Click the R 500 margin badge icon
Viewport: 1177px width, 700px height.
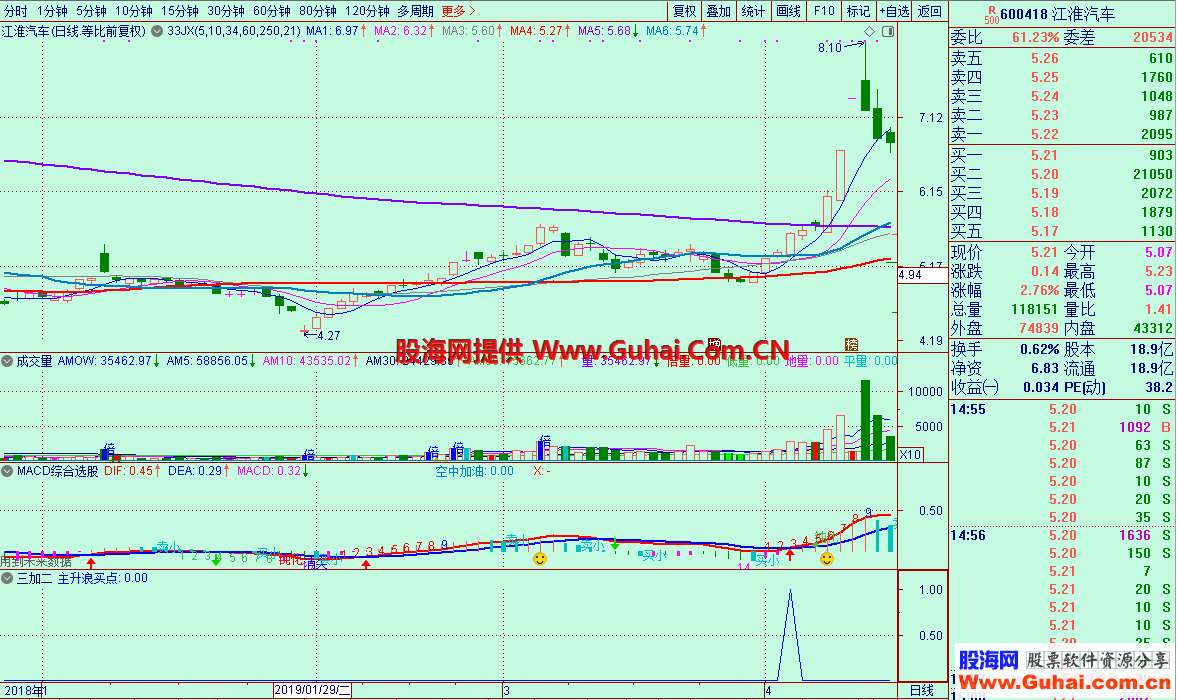coord(992,15)
